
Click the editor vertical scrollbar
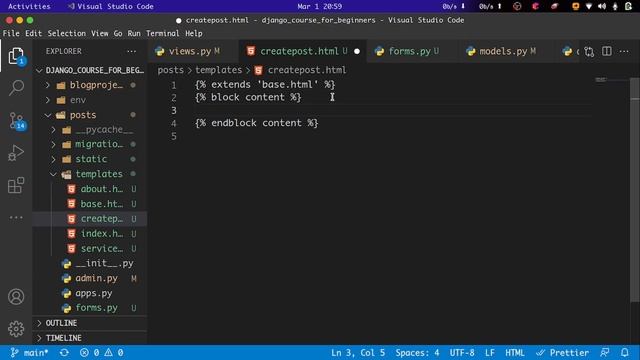[635, 190]
